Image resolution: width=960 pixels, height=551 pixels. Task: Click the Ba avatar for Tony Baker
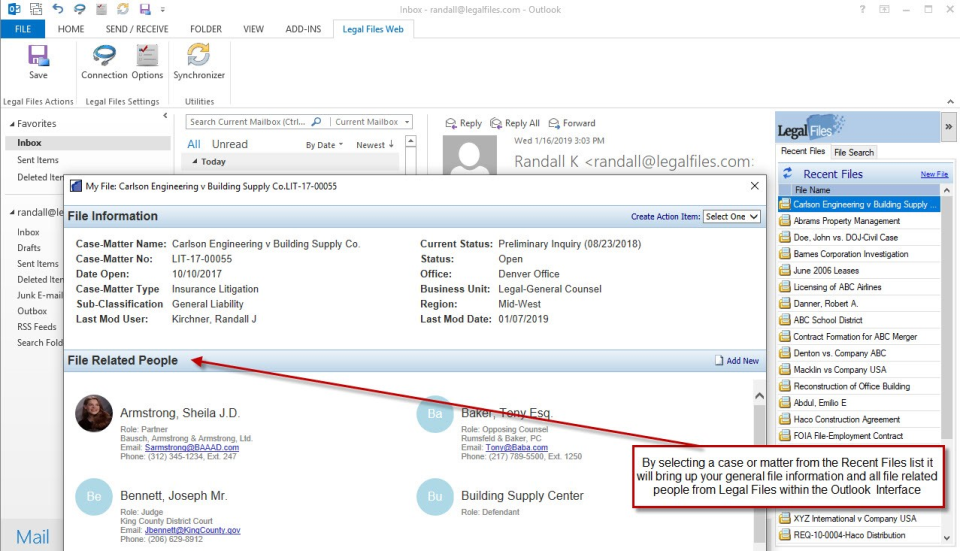(x=435, y=414)
